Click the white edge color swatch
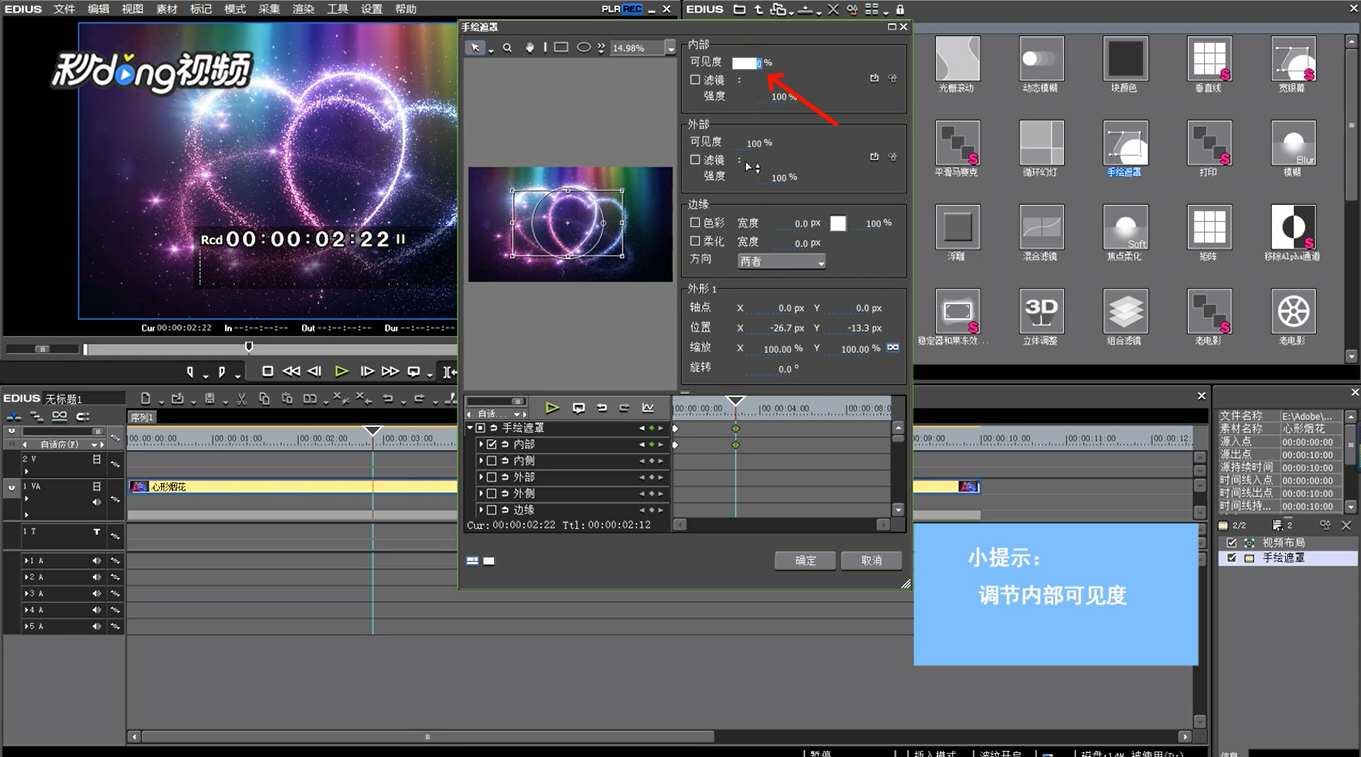Viewport: 1361px width, 757px height. [838, 223]
